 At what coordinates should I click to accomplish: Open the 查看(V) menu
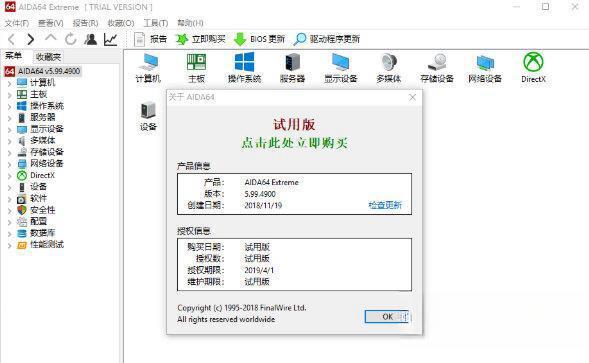[x=51, y=23]
